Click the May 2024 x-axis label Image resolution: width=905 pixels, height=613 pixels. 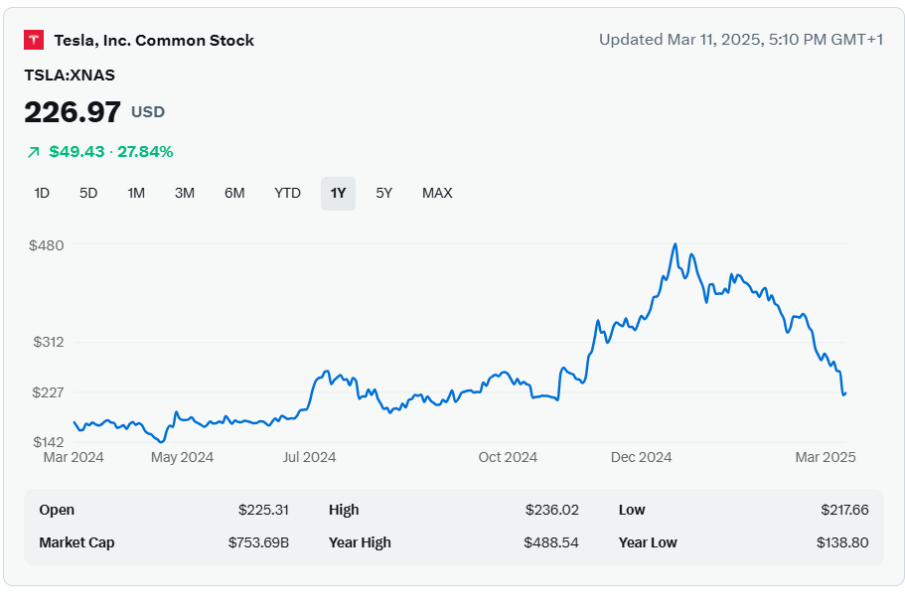point(182,457)
